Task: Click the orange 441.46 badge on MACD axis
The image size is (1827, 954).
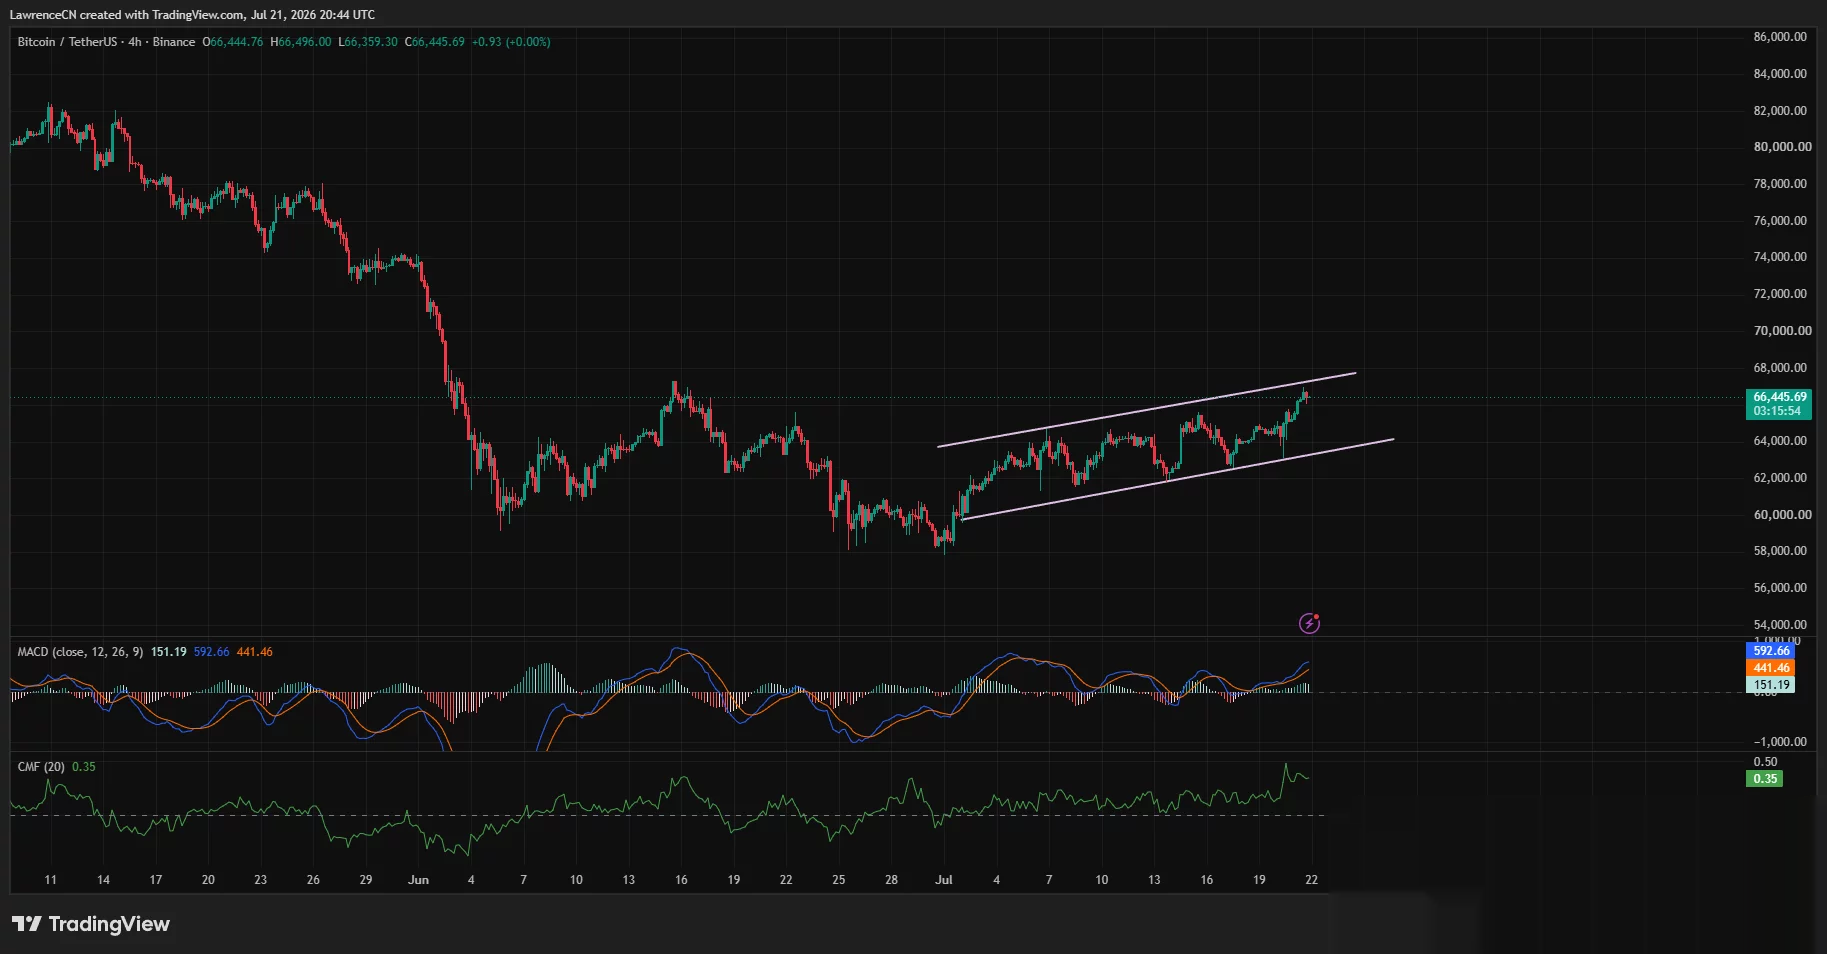Action: [1771, 668]
